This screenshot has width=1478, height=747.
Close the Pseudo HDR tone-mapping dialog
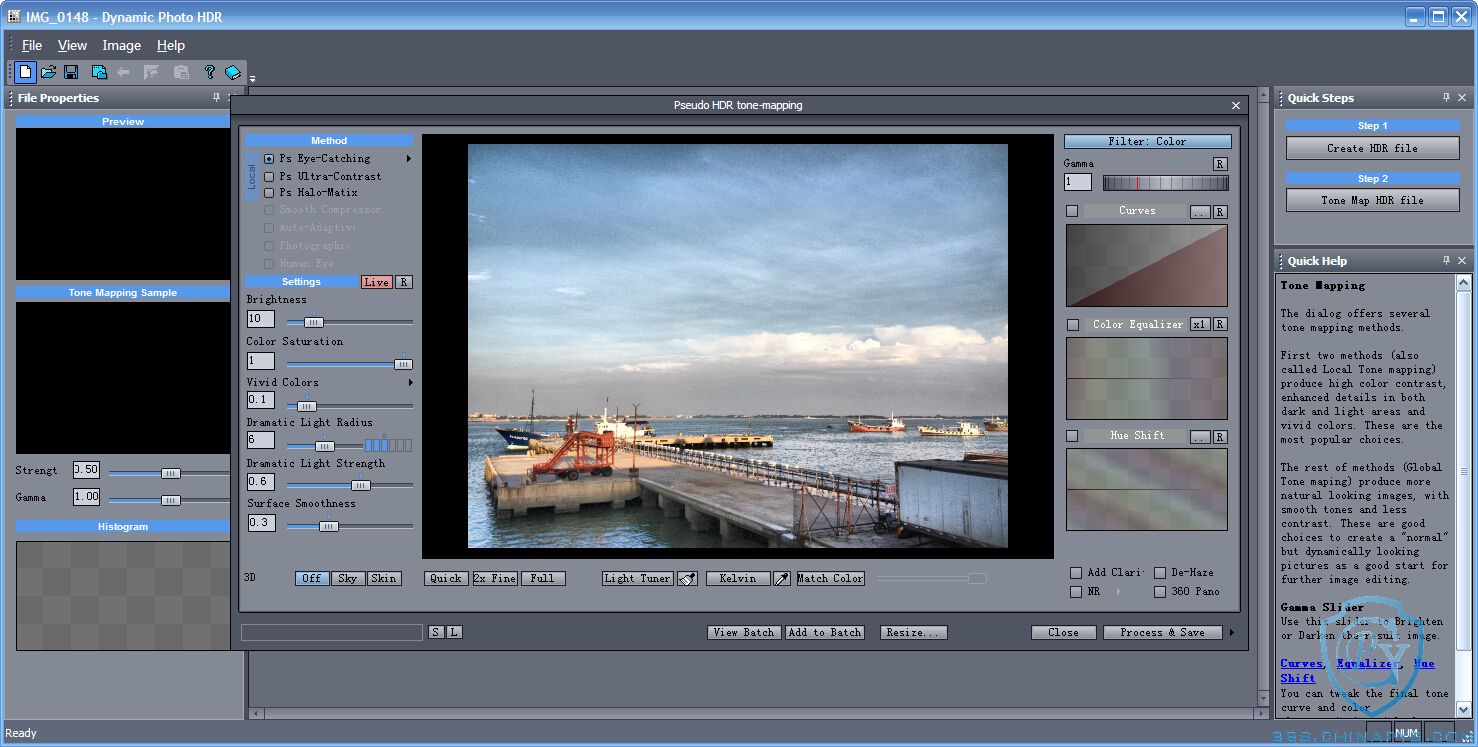pos(1236,105)
